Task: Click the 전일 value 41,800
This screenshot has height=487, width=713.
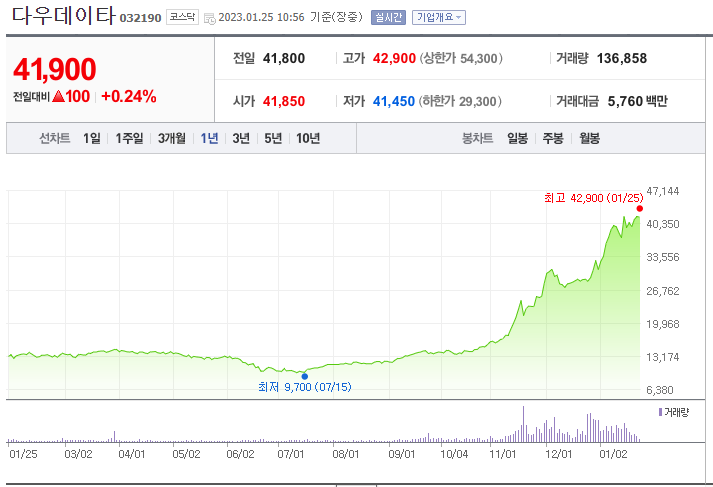Action: (x=284, y=58)
